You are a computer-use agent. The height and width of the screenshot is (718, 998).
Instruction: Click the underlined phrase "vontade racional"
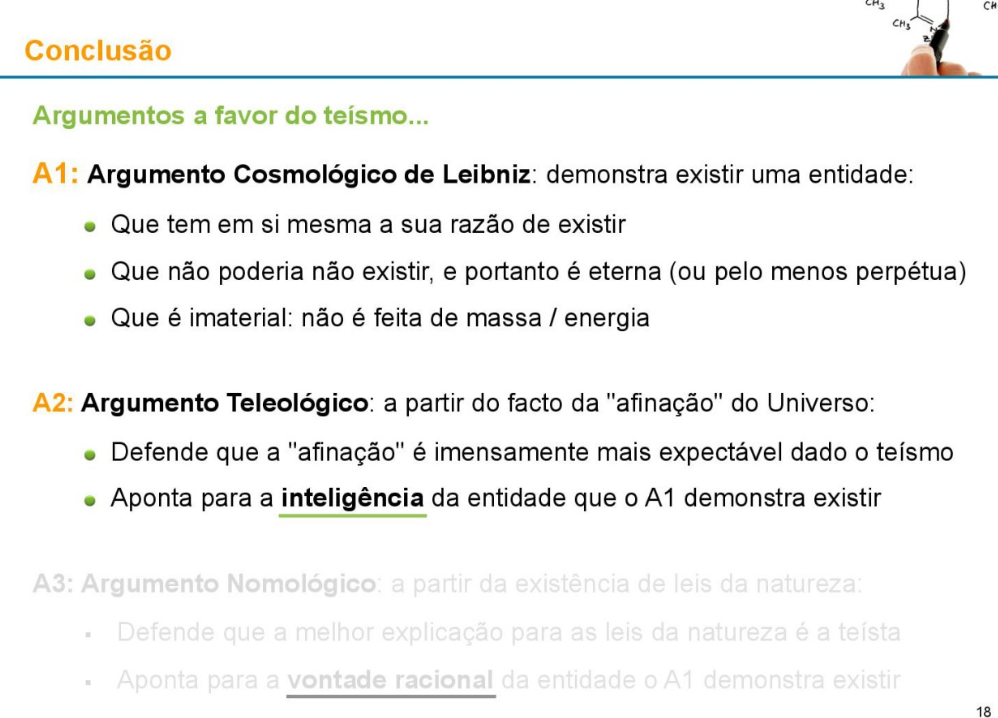391,679
